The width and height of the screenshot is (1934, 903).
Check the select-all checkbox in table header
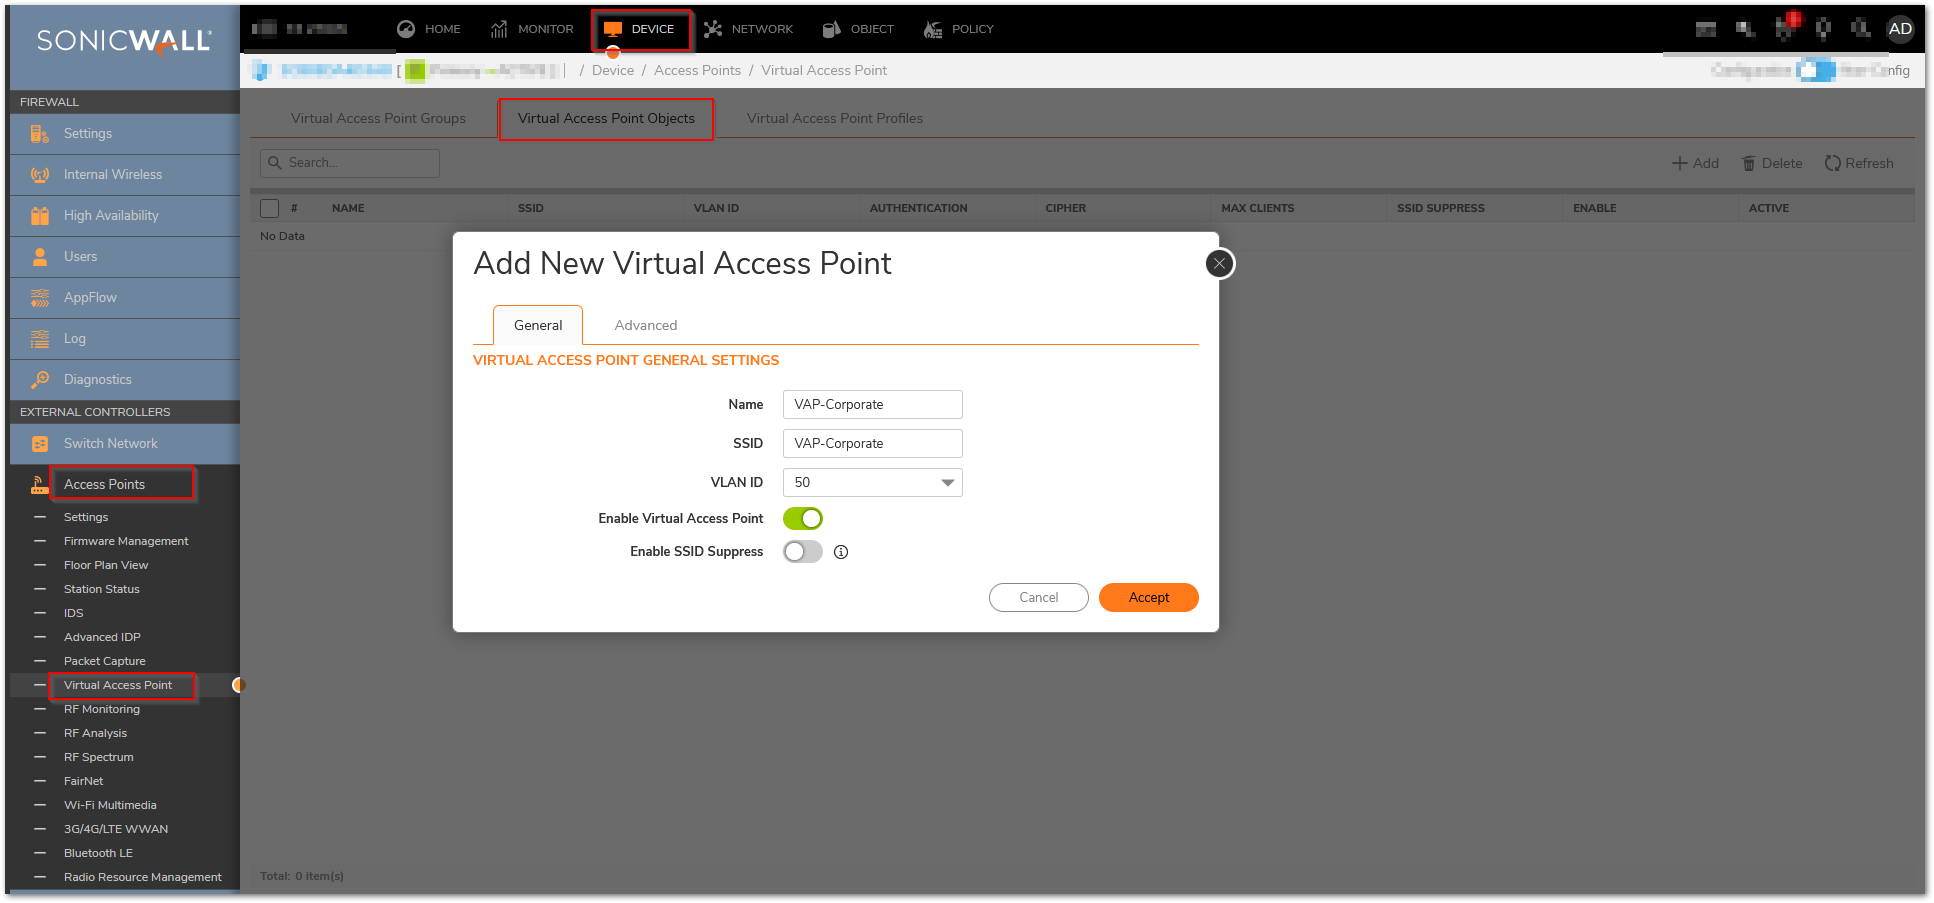click(x=270, y=208)
